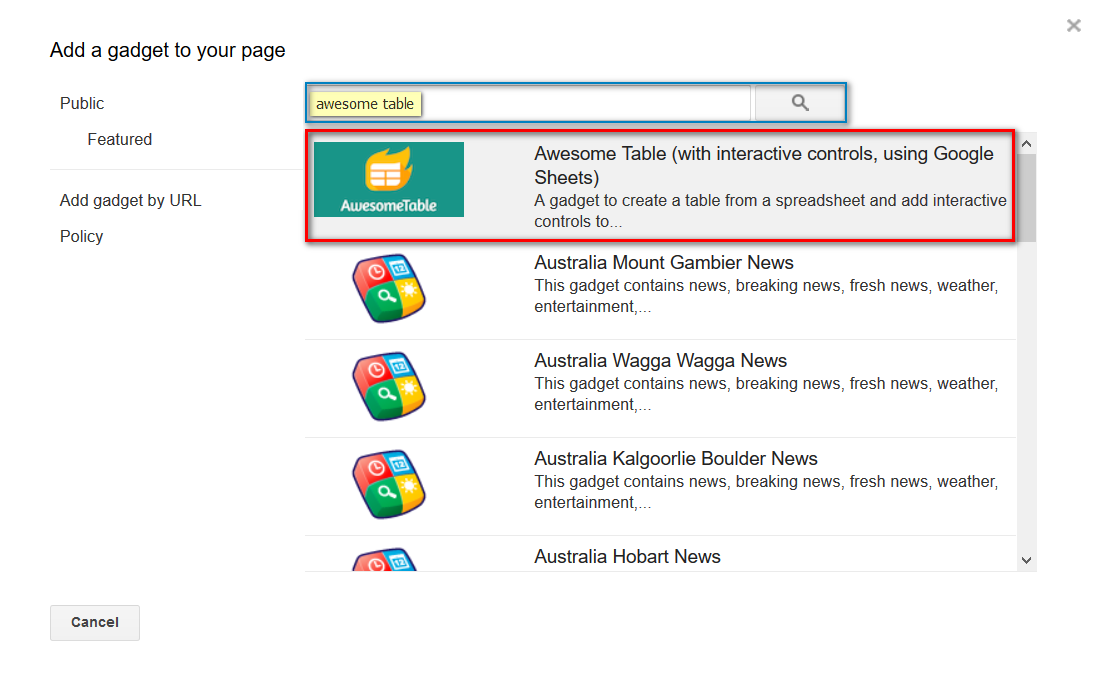Image resolution: width=1099 pixels, height=675 pixels.
Task: Pick the Australia Kalgoorlie Boulder News title
Action: pos(676,458)
